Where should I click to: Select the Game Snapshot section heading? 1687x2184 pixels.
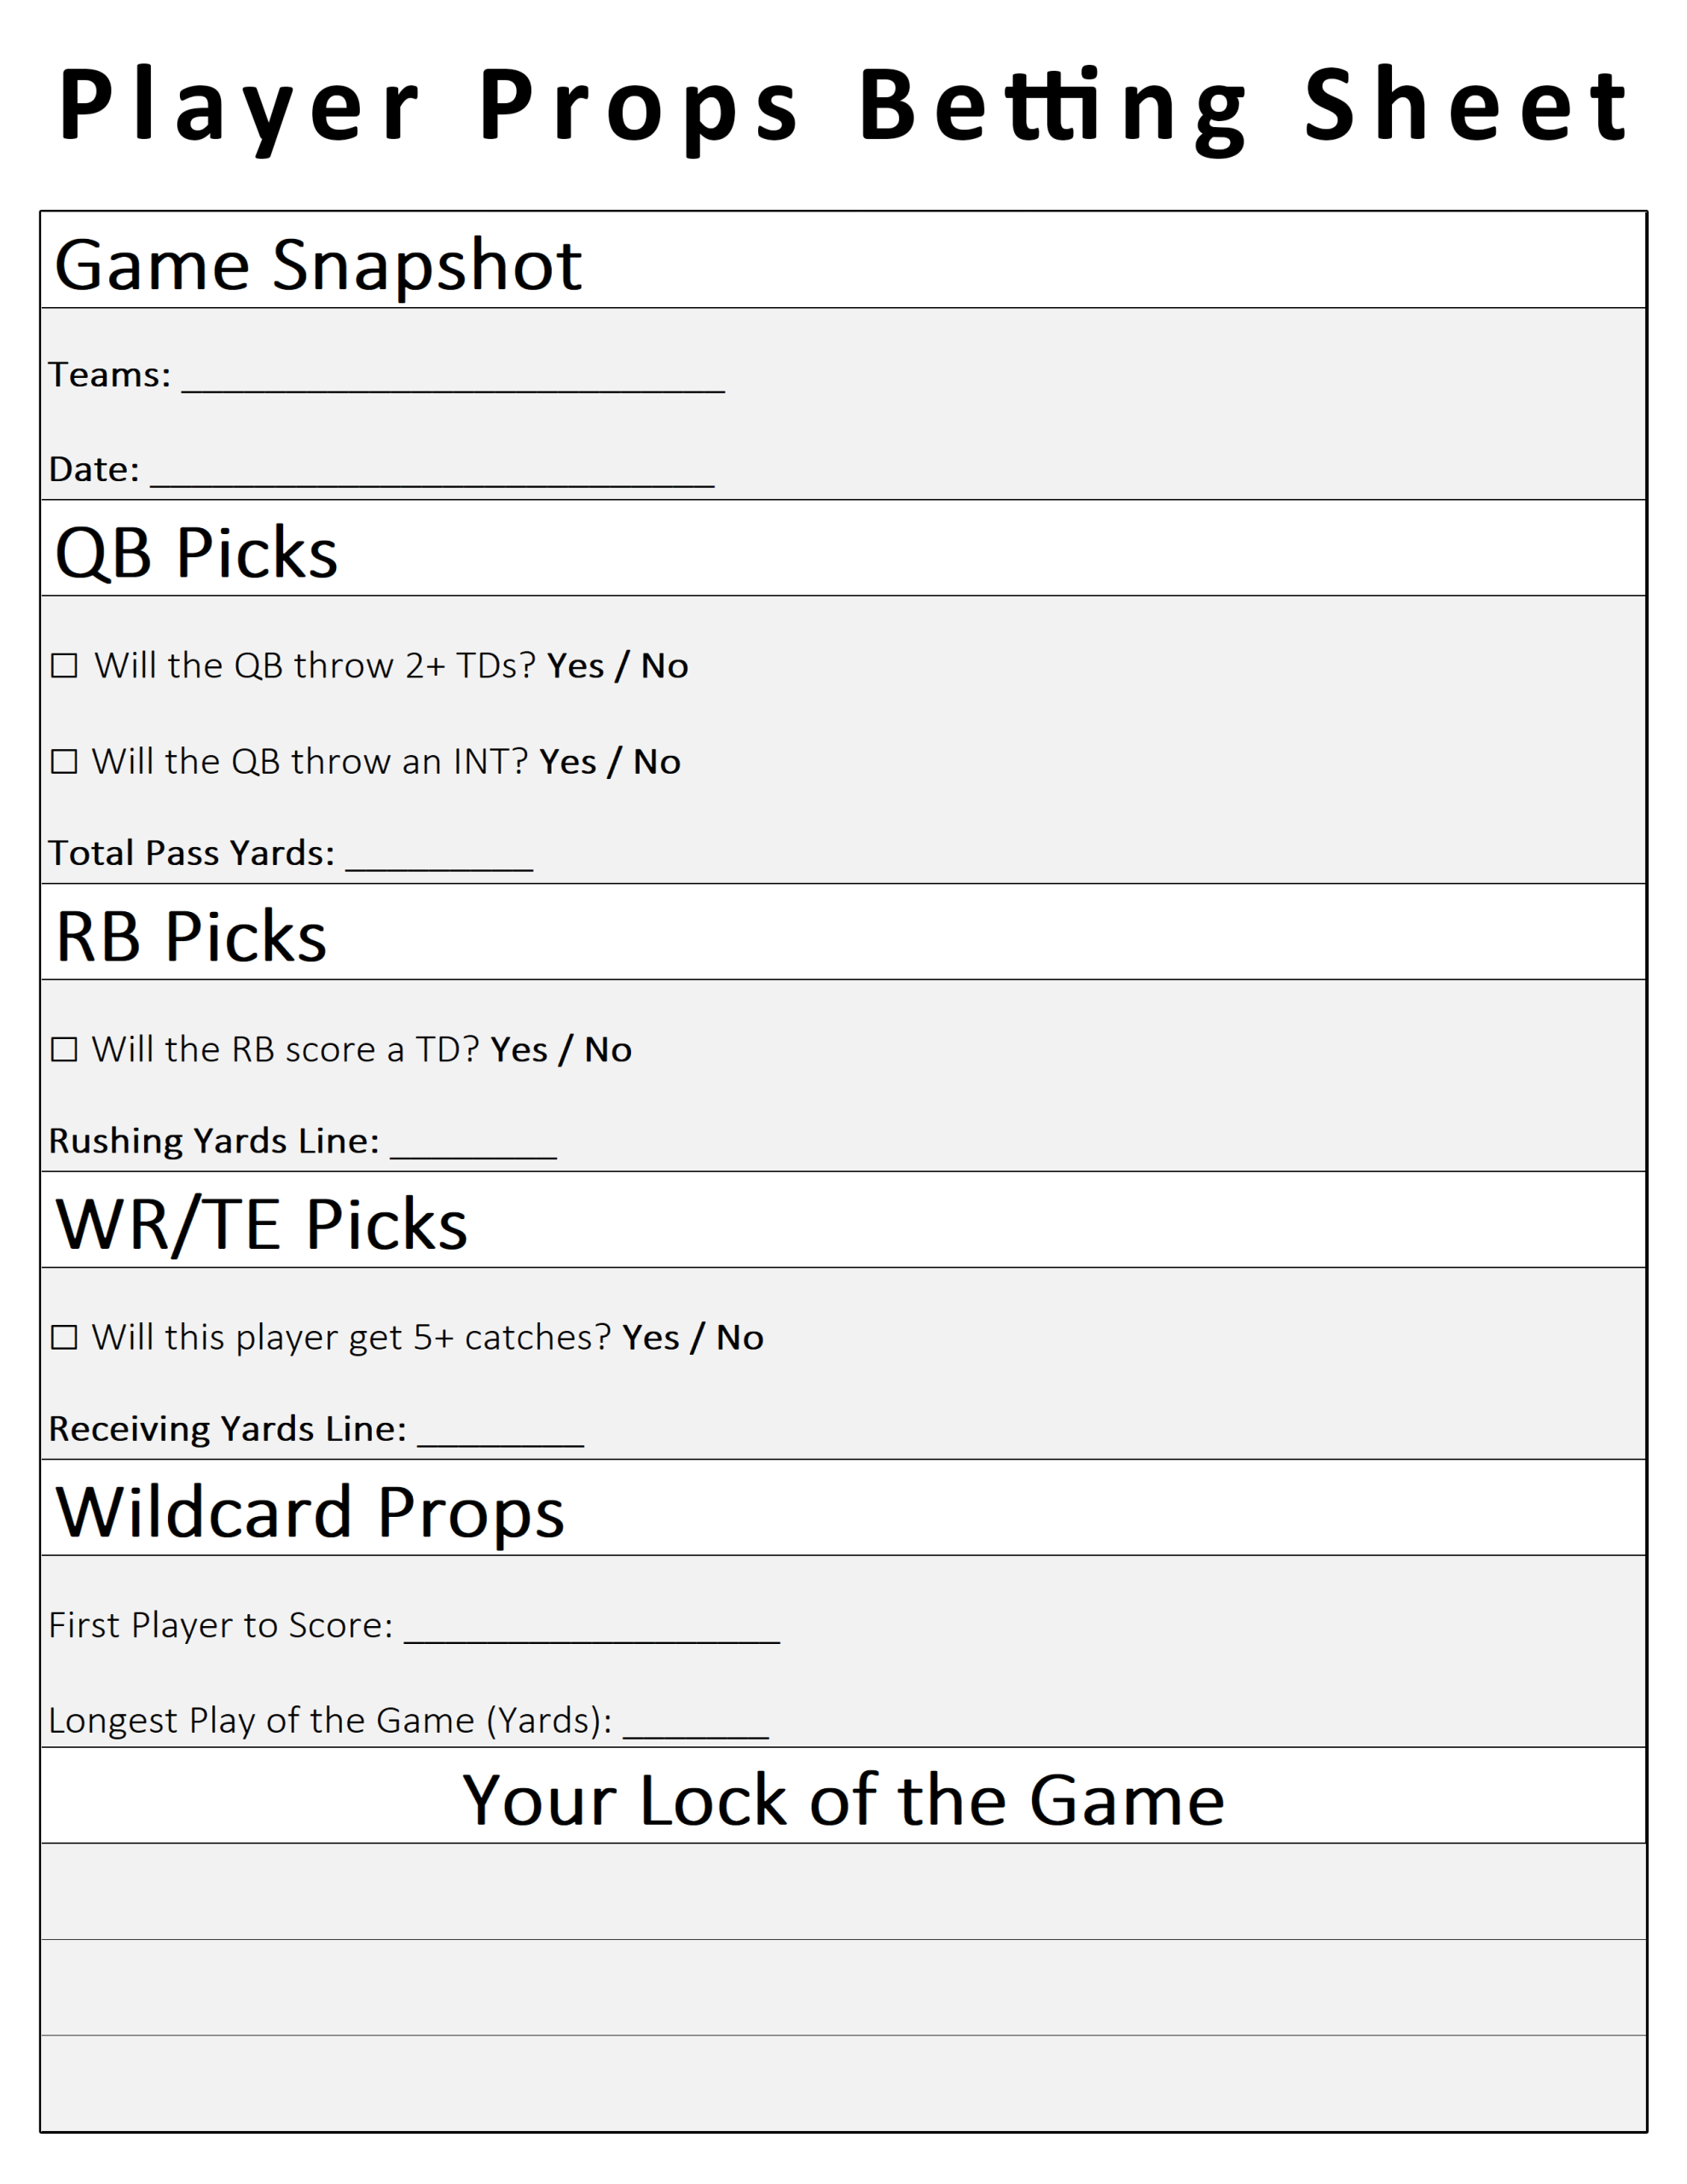[x=318, y=265]
